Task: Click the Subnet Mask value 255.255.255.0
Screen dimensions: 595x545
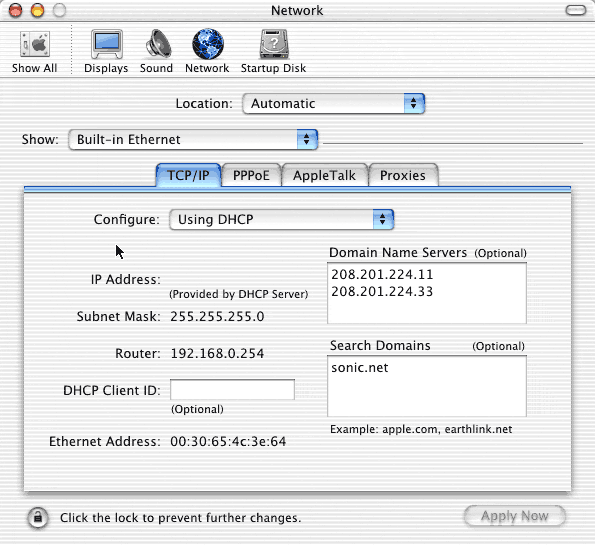Action: (217, 317)
